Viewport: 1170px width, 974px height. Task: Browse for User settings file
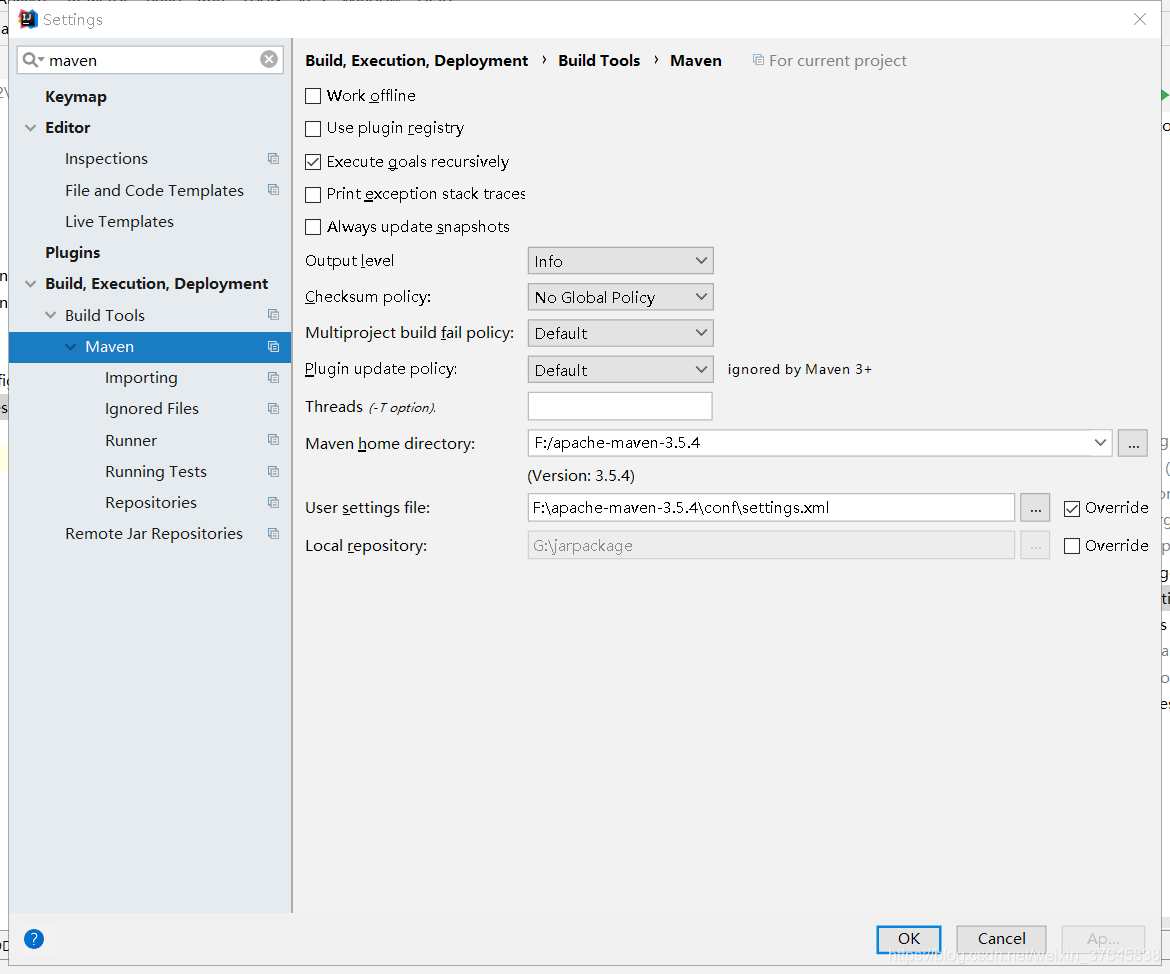pyautogui.click(x=1035, y=508)
